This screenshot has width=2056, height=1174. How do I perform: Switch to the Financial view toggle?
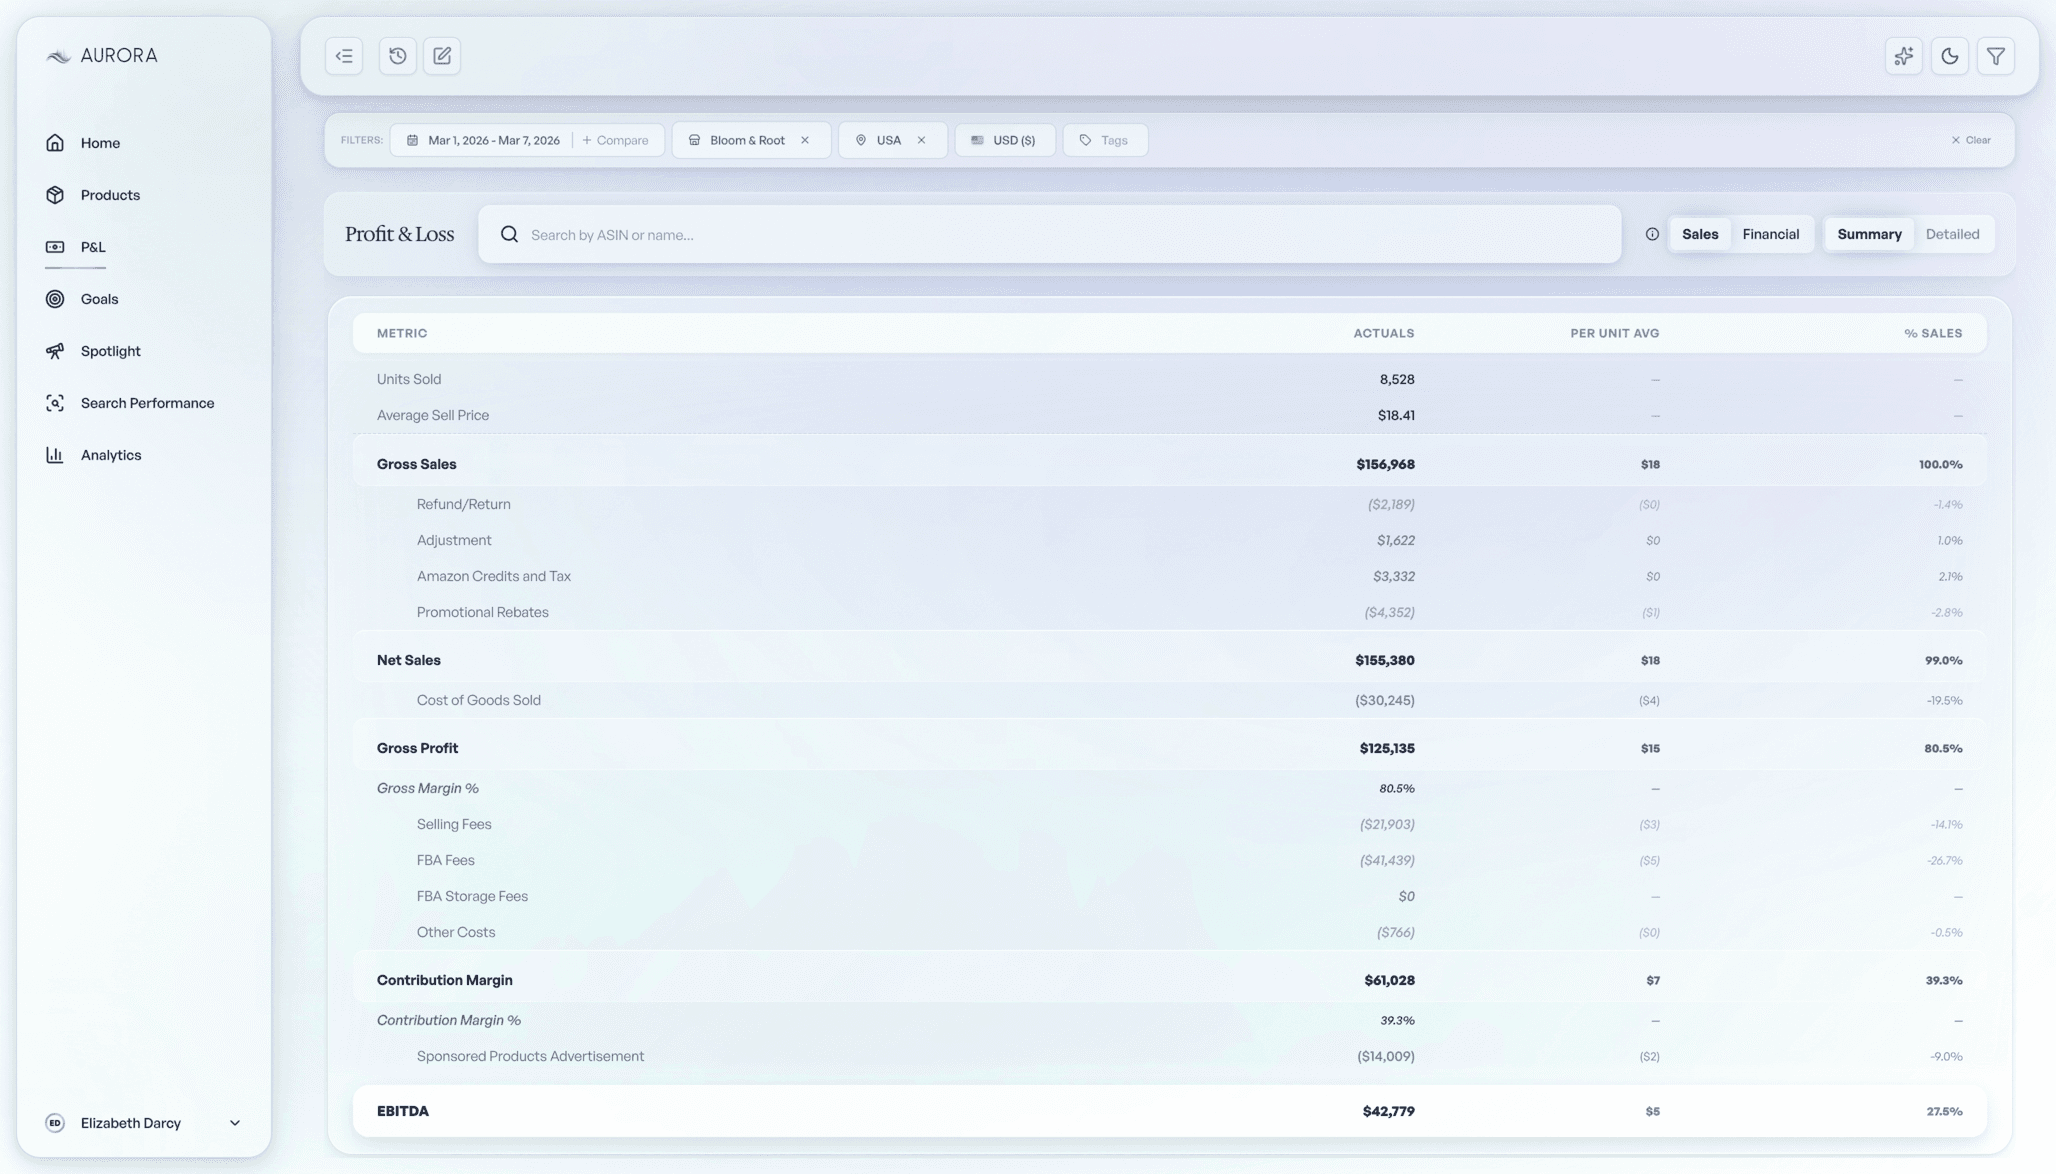point(1771,234)
